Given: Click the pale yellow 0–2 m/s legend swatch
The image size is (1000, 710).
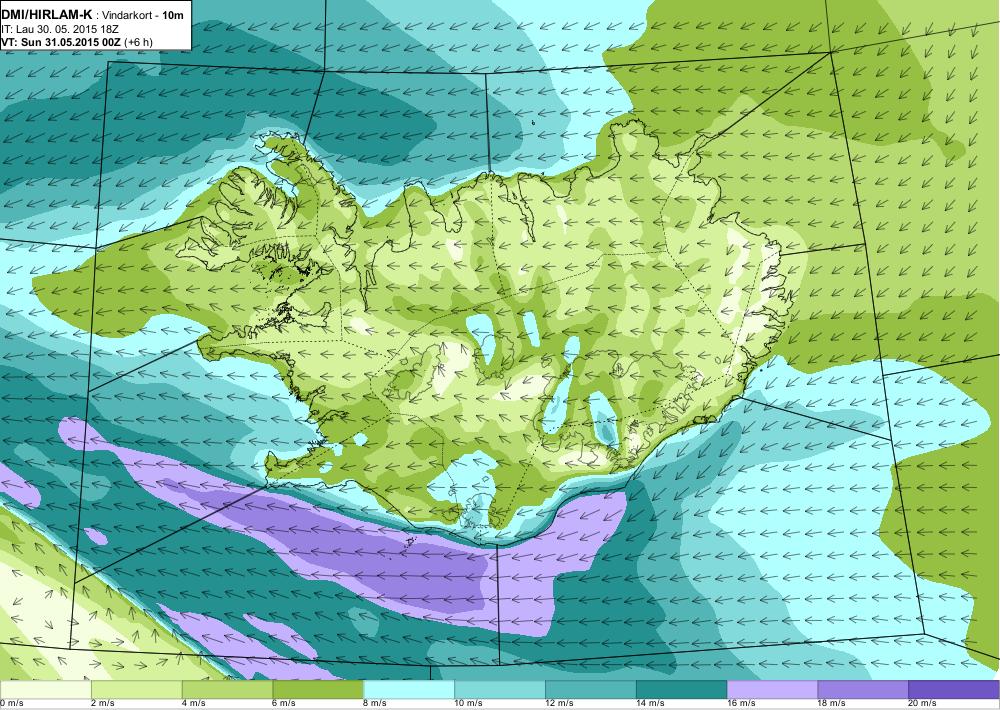Looking at the screenshot, I should click(x=45, y=690).
